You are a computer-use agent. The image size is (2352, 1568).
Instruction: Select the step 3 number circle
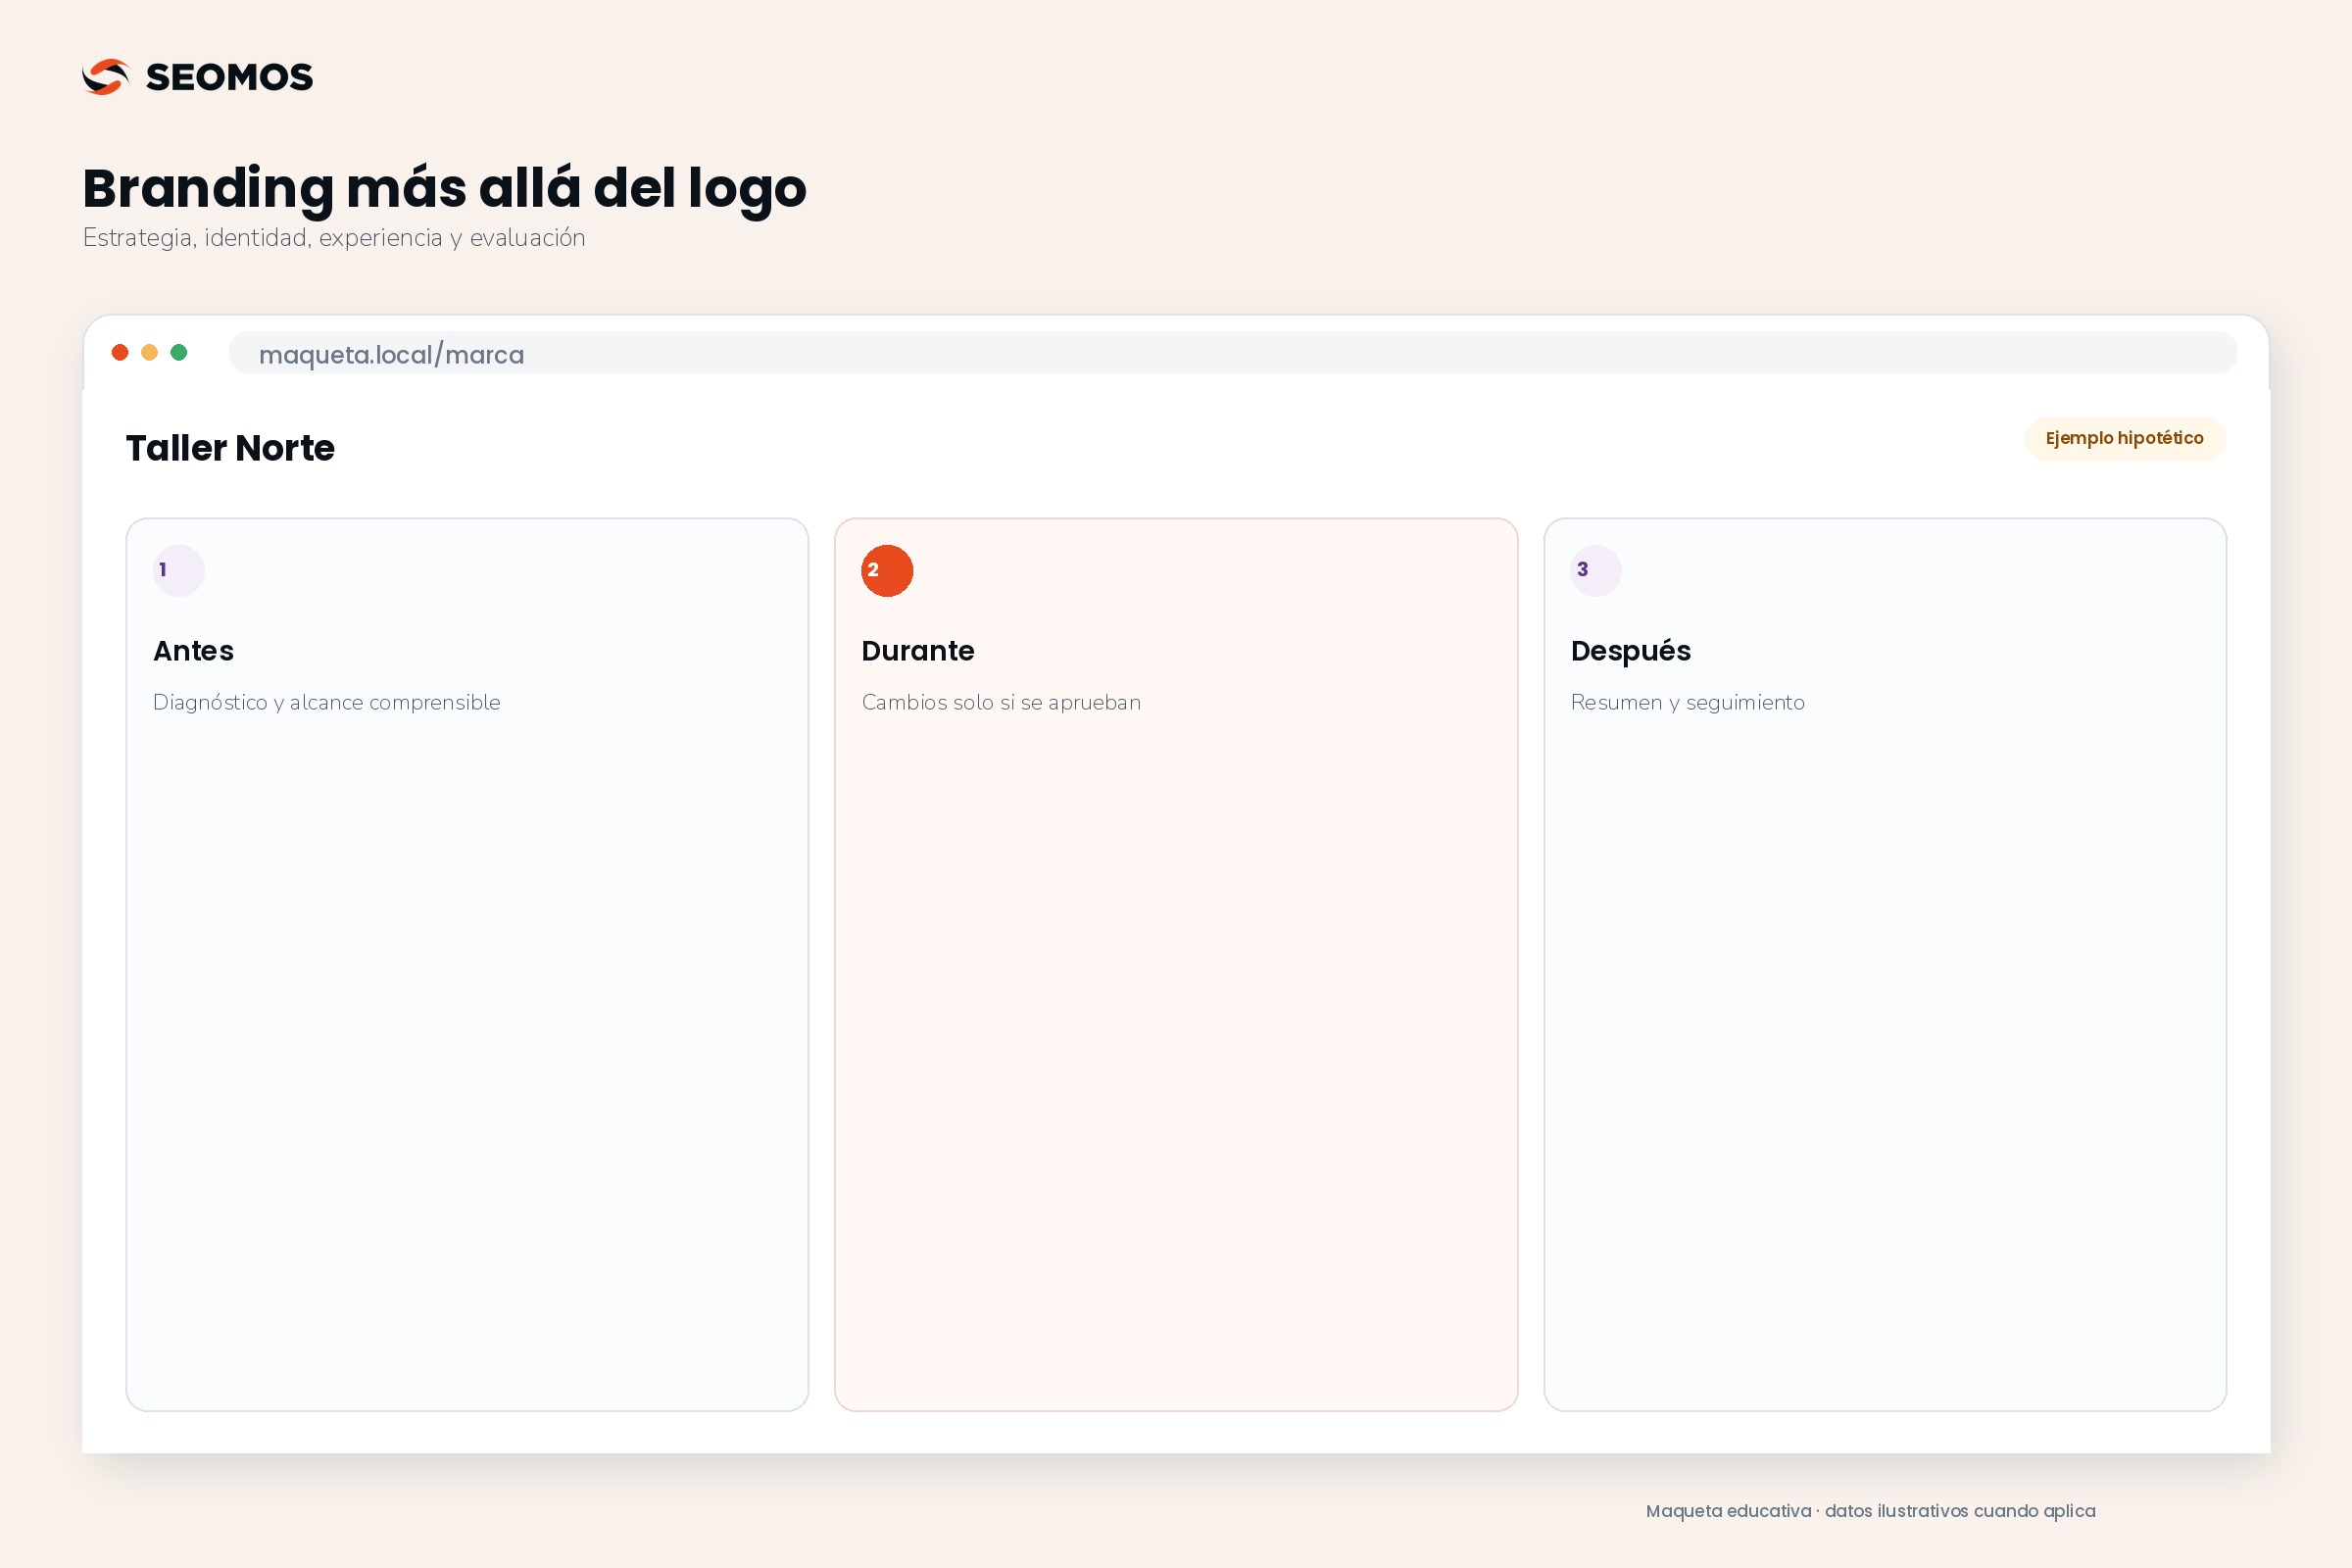1596,571
